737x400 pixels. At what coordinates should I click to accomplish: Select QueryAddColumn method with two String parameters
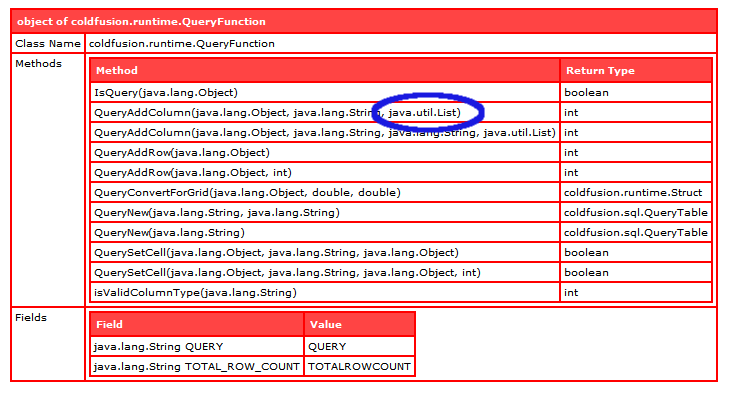coord(325,133)
